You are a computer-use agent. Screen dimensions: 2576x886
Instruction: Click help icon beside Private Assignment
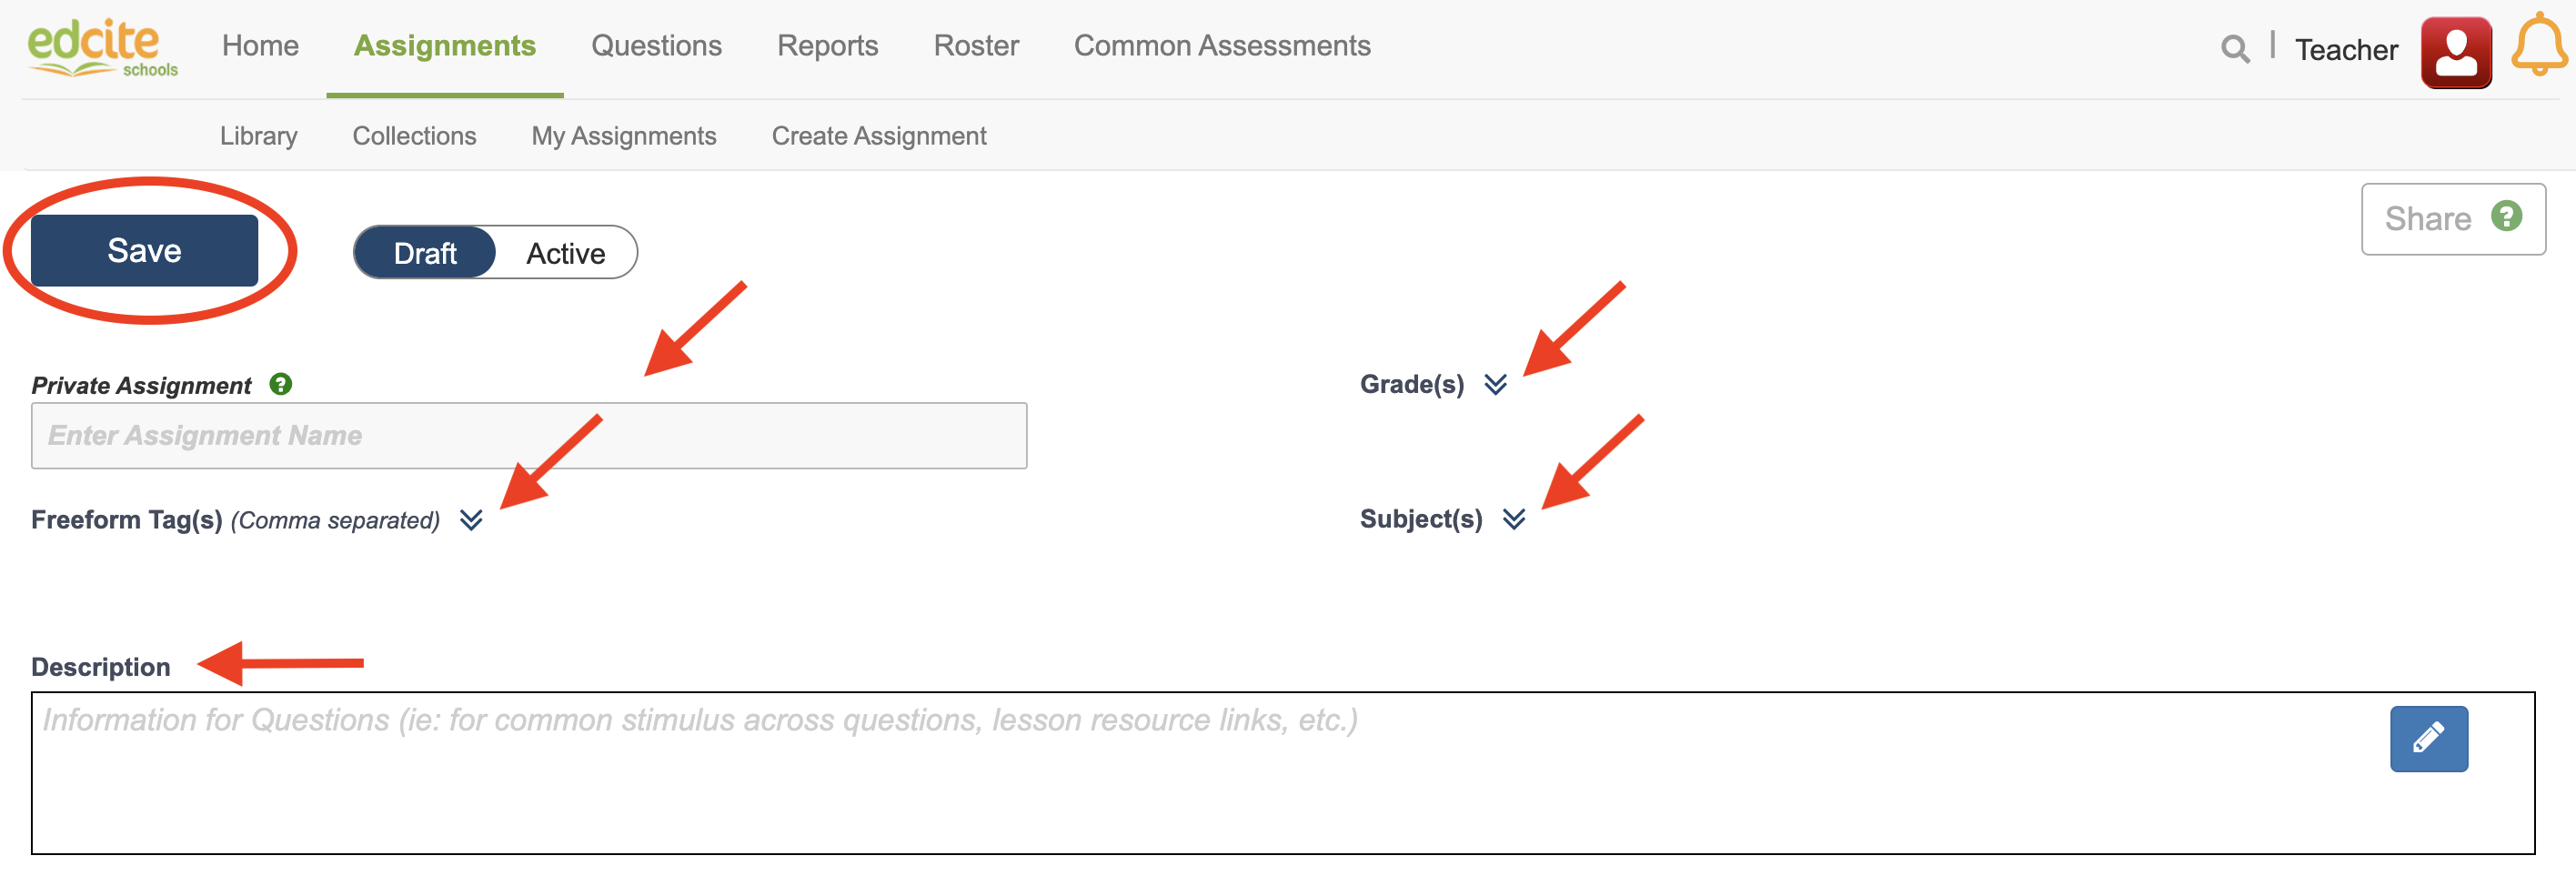point(281,384)
